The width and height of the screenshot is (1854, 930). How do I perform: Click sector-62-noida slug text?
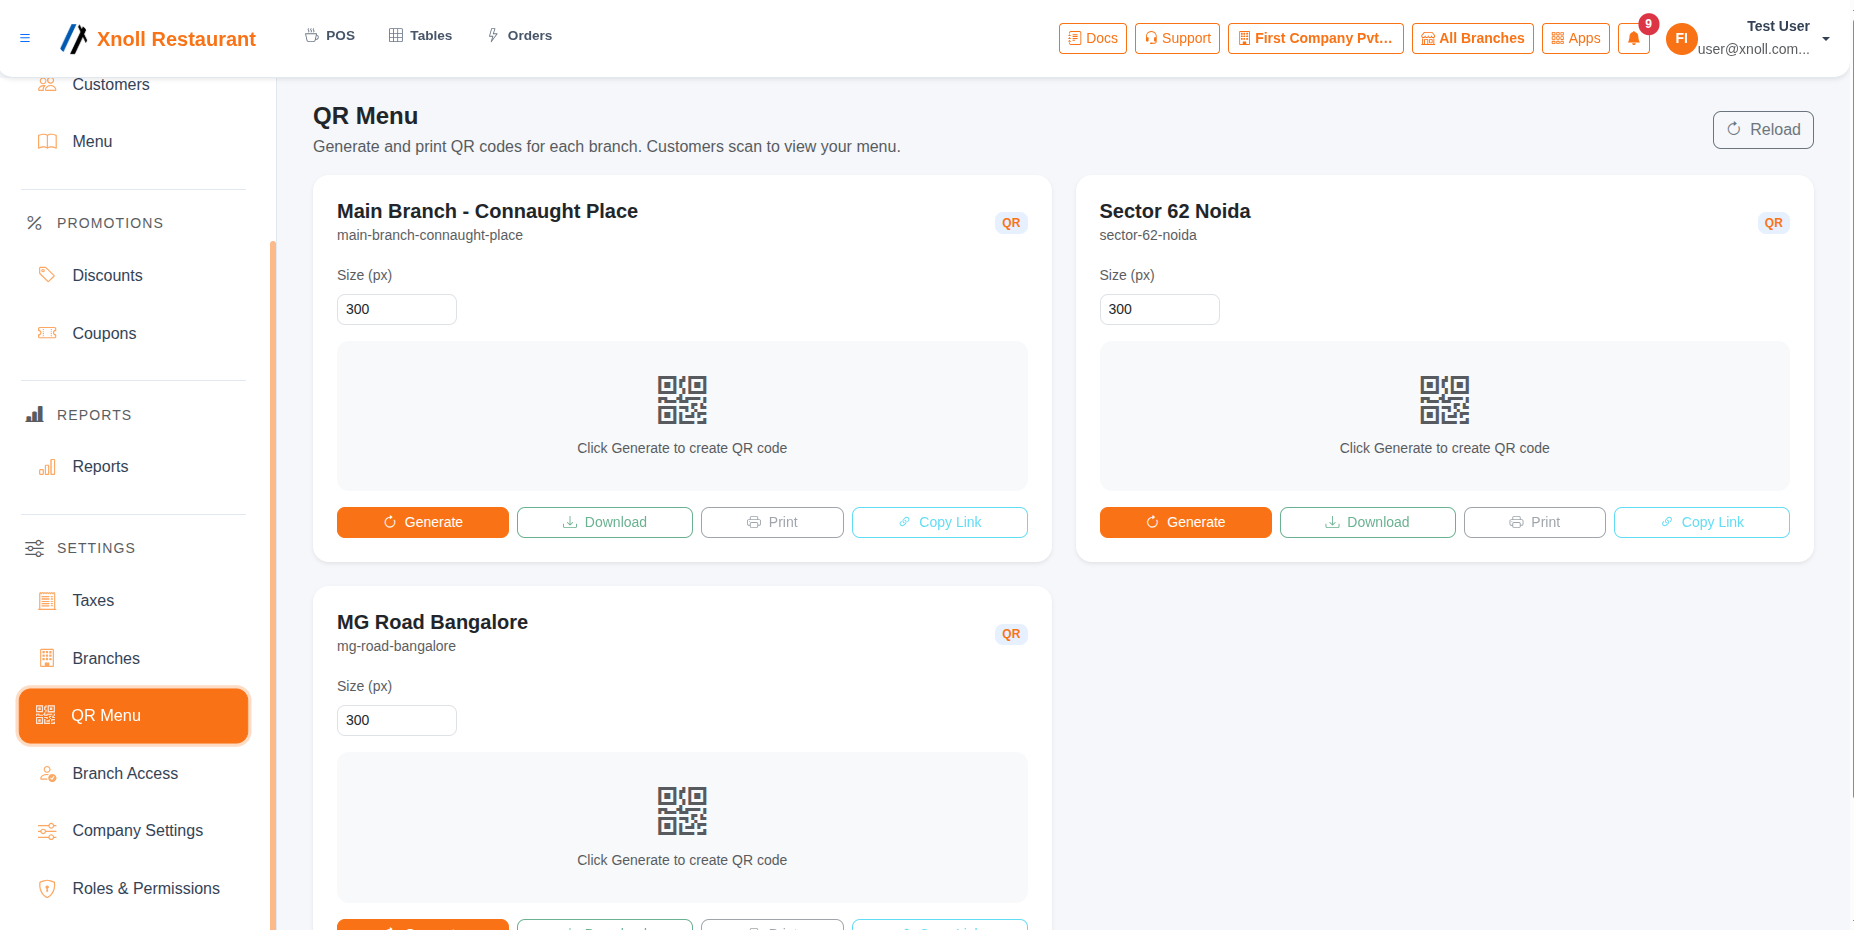coord(1148,235)
